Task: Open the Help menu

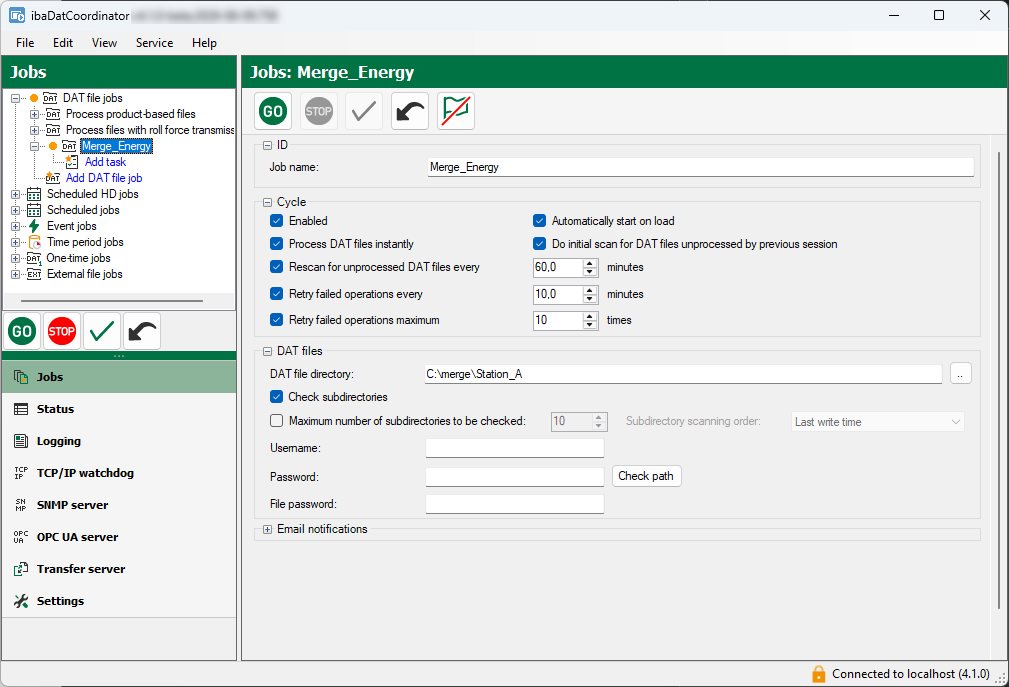Action: pyautogui.click(x=204, y=42)
